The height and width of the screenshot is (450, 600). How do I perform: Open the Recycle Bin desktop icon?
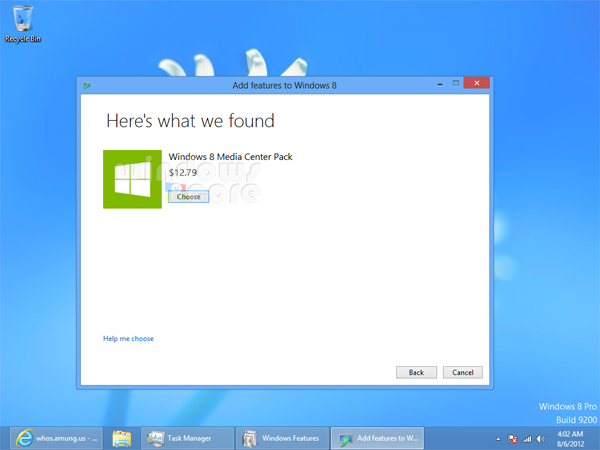pyautogui.click(x=23, y=24)
